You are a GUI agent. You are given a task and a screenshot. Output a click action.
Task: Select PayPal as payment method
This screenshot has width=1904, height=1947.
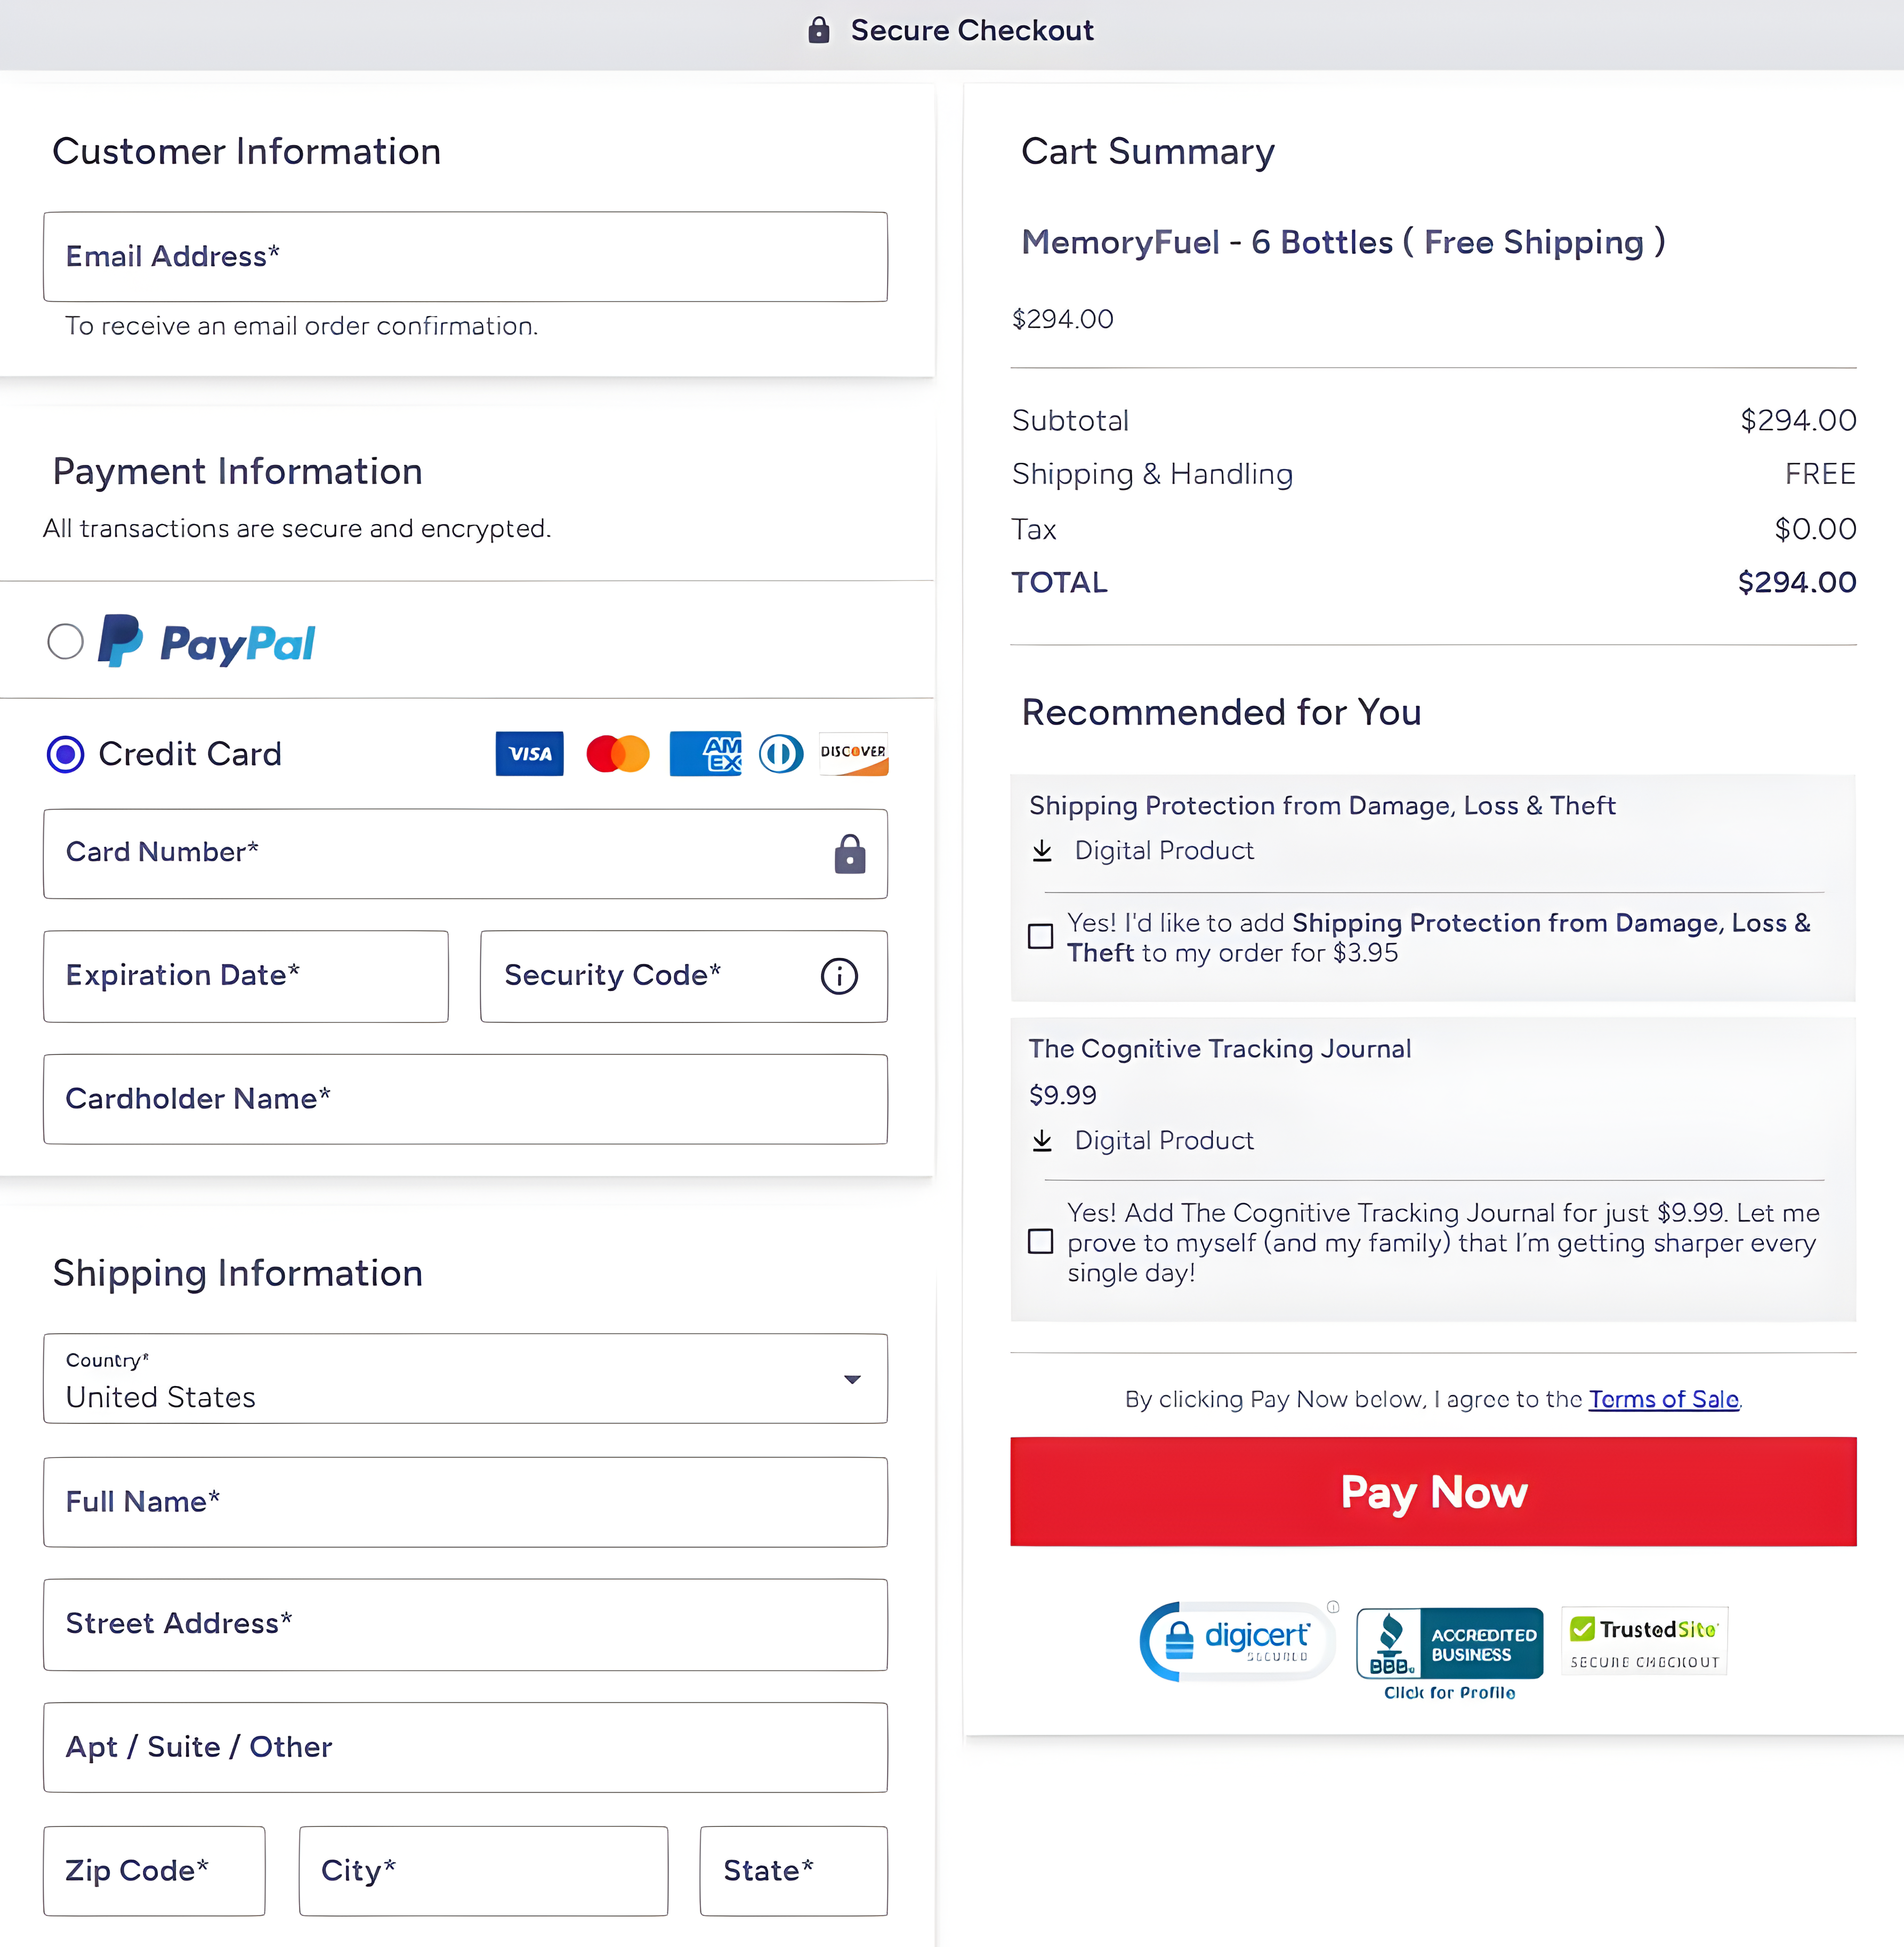pyautogui.click(x=65, y=642)
